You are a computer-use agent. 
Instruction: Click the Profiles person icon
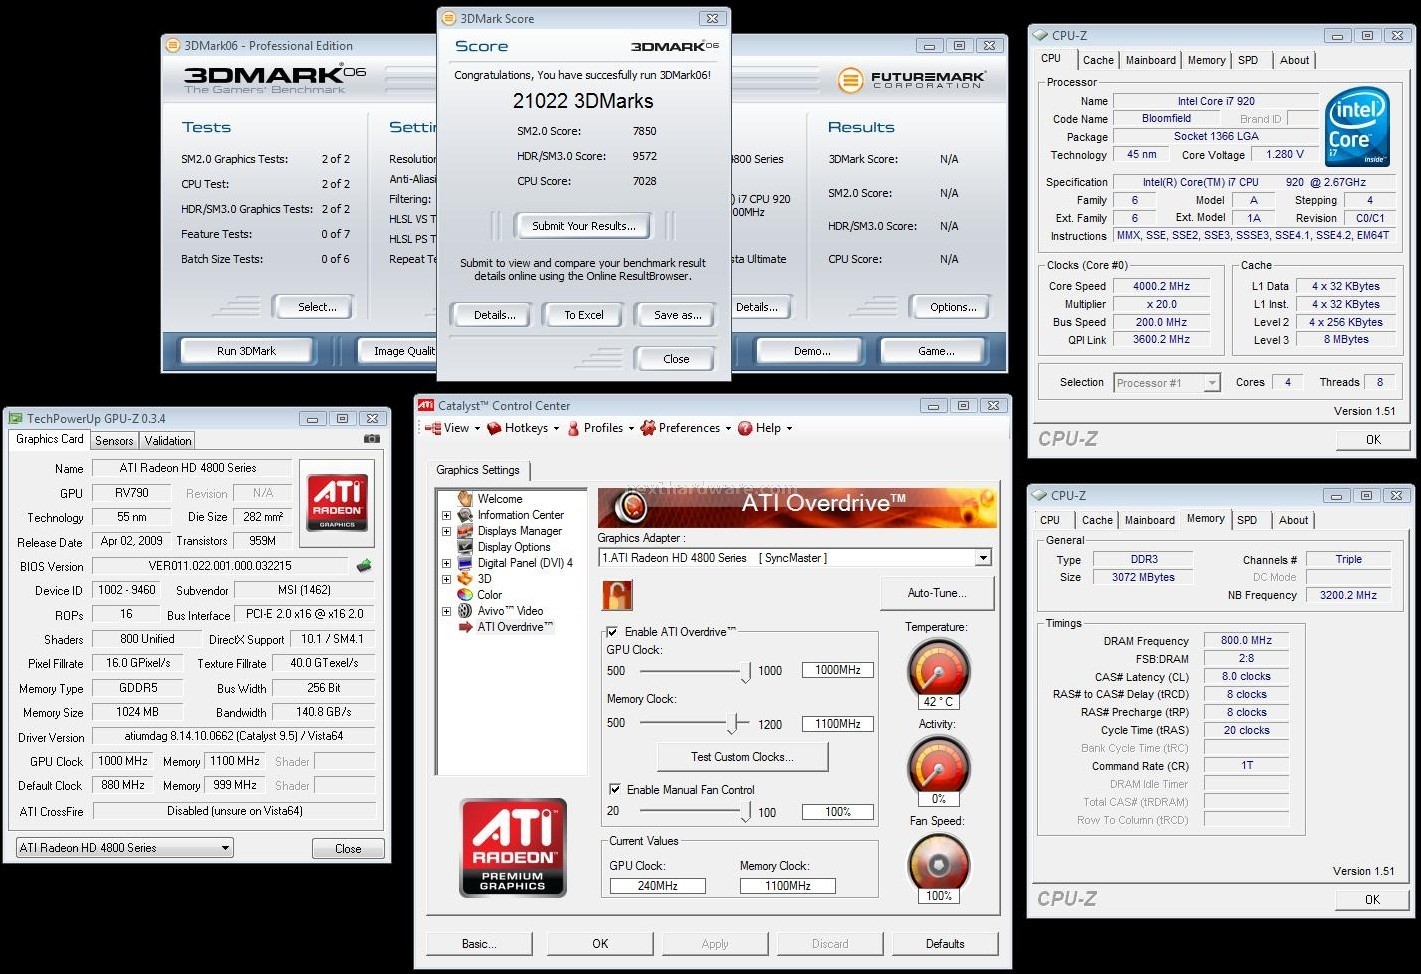pos(573,428)
